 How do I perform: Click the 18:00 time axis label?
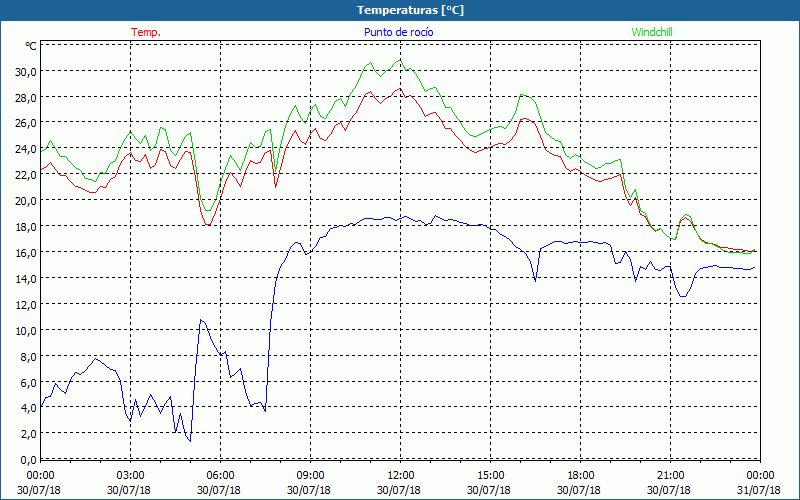point(580,476)
